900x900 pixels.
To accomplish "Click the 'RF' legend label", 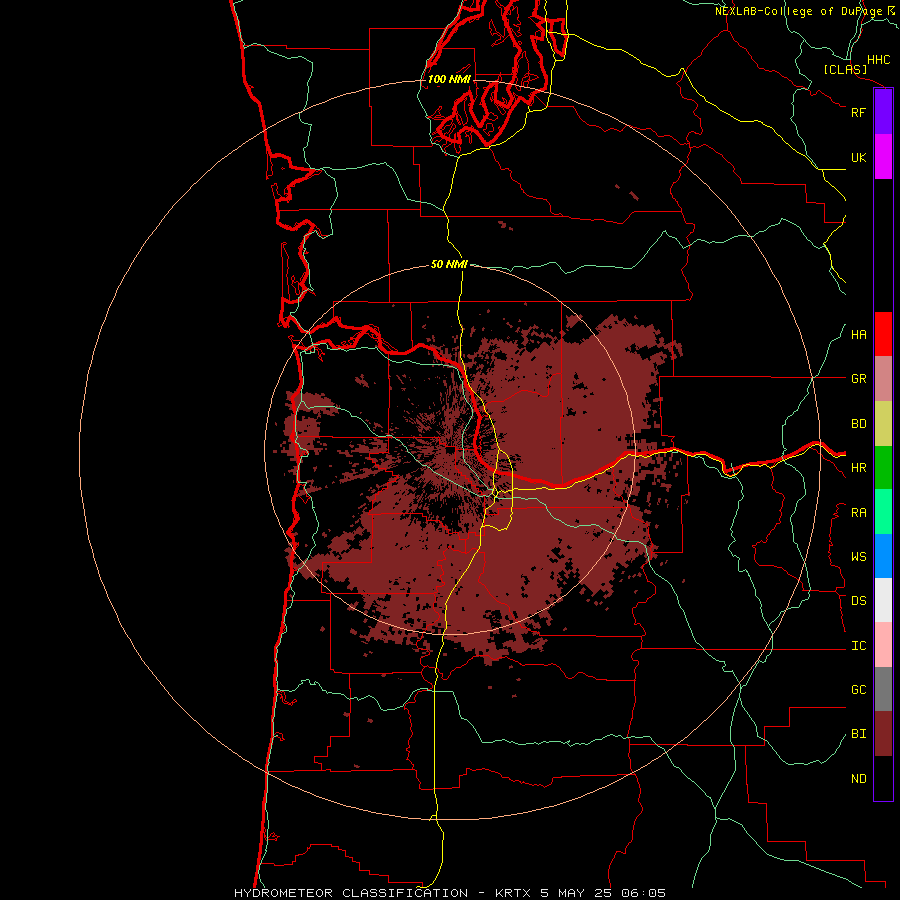I will click(x=858, y=112).
